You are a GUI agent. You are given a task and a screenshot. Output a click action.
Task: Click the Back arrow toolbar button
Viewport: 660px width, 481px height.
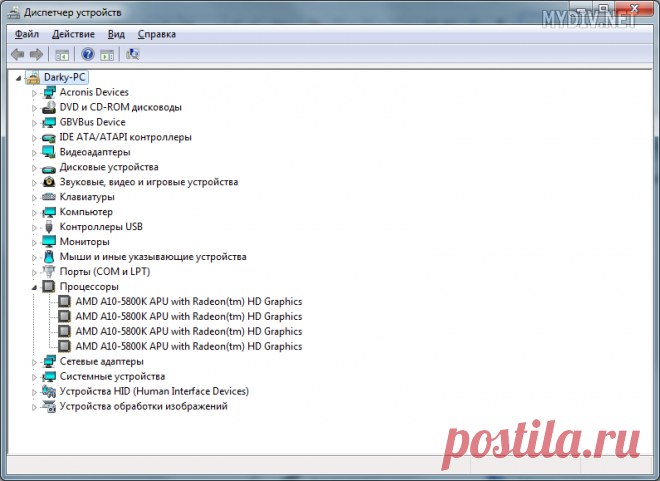[18, 54]
